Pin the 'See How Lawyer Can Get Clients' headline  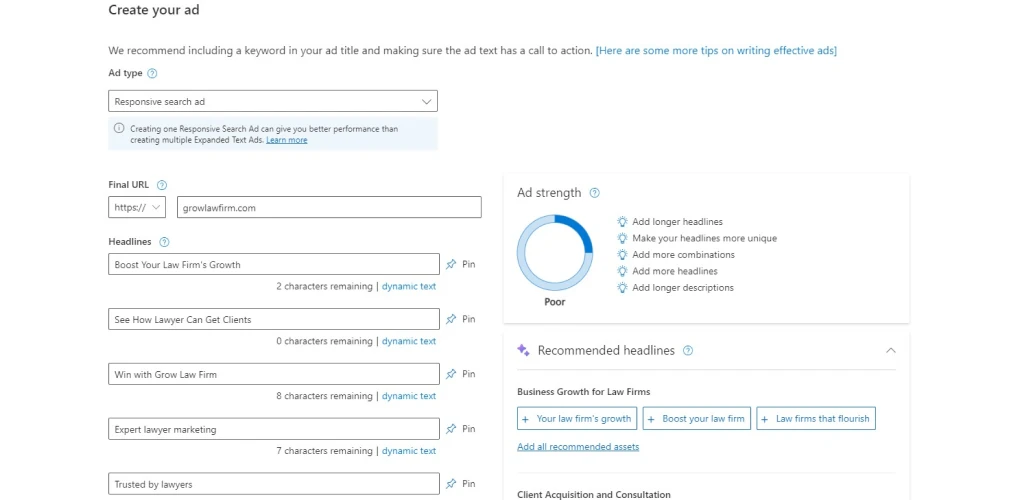(x=460, y=319)
